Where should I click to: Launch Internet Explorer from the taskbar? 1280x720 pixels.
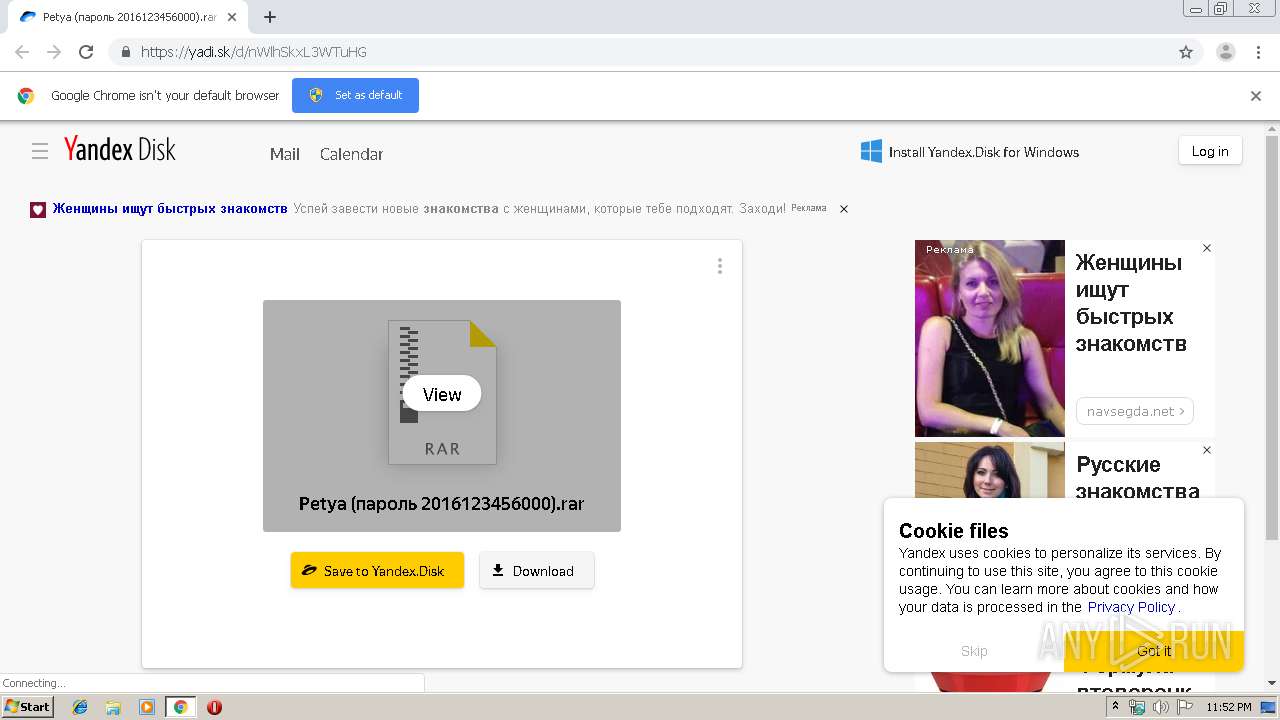tap(80, 707)
